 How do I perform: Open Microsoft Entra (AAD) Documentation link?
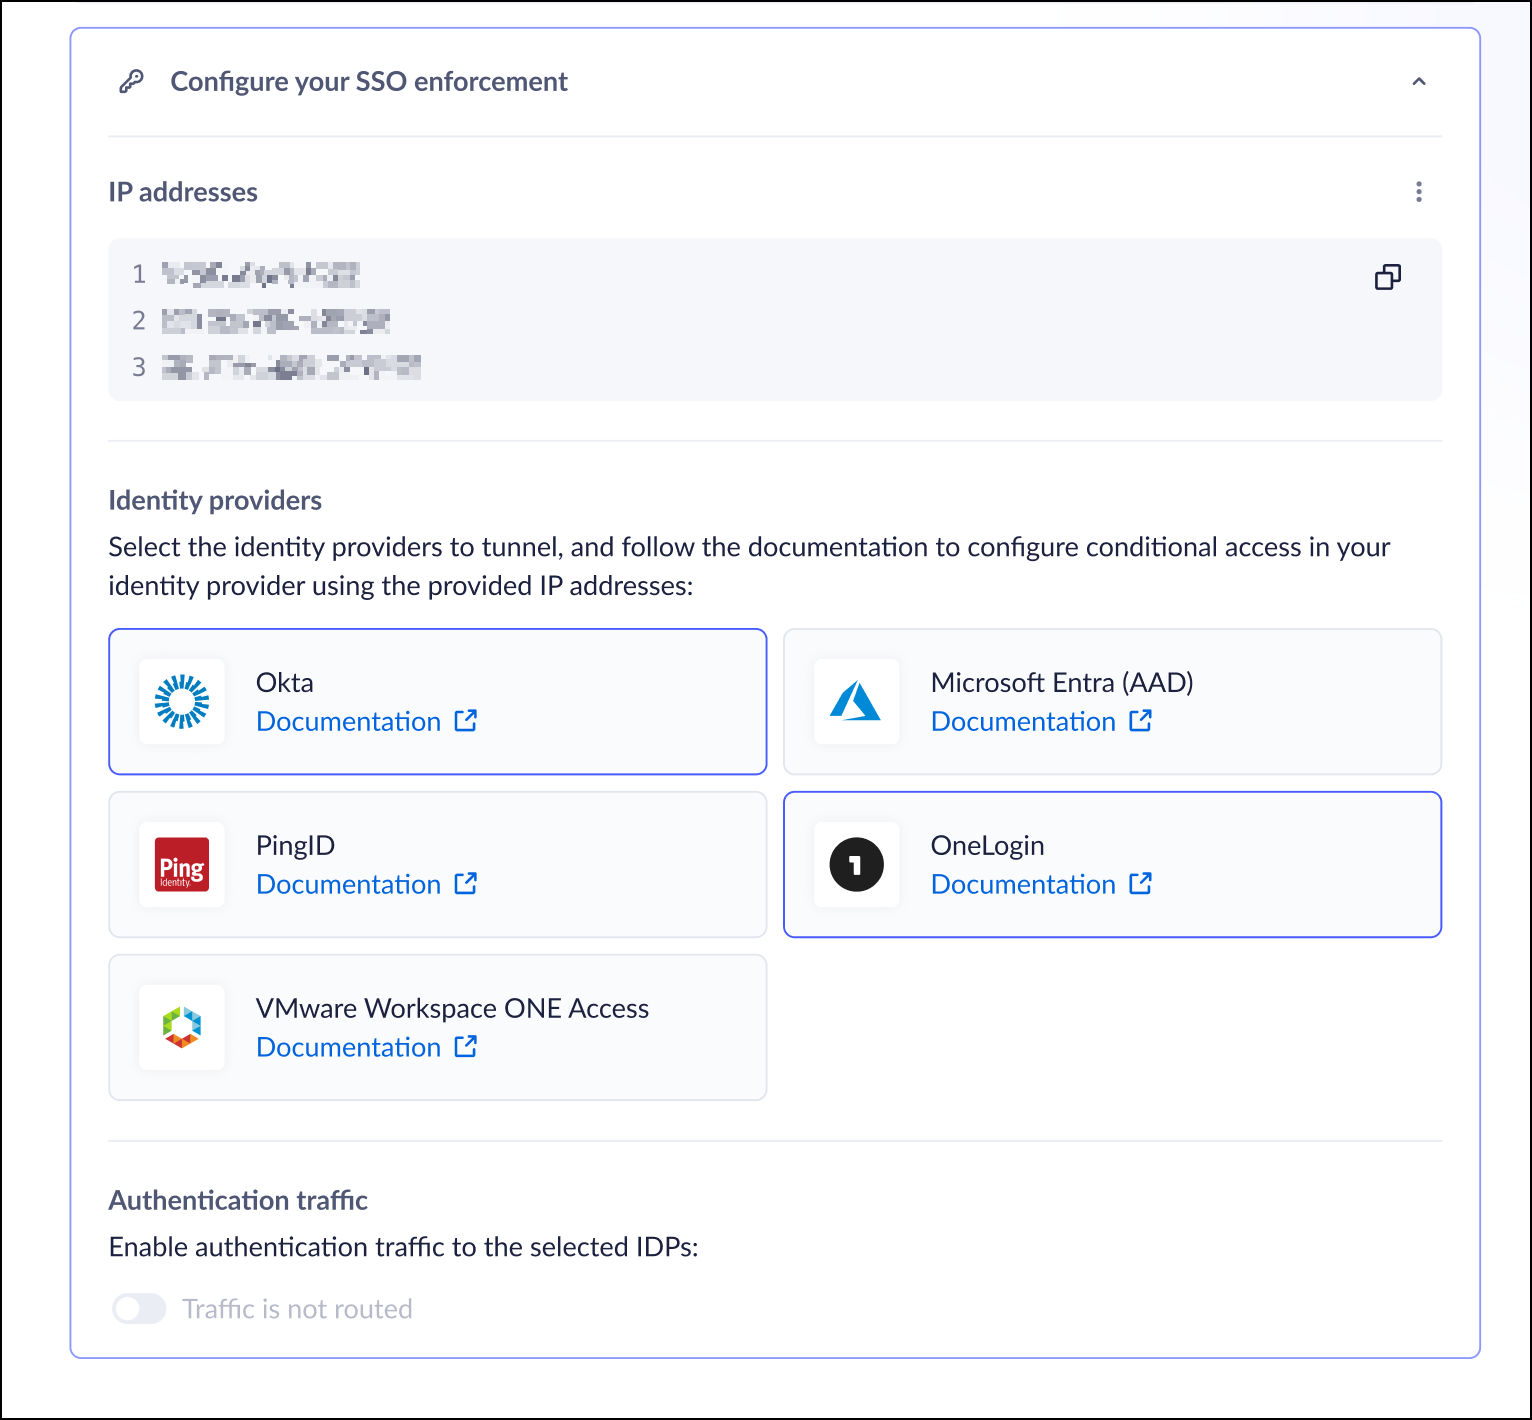[x=1023, y=722]
